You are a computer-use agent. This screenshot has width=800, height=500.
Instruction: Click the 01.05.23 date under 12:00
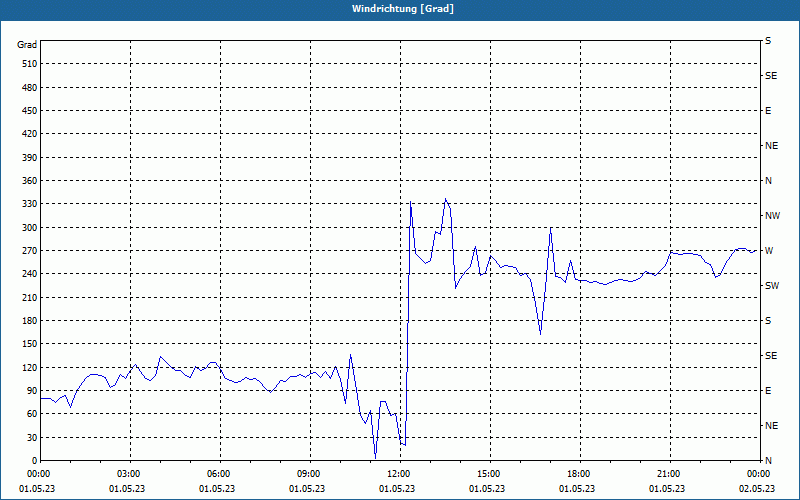[x=397, y=489]
